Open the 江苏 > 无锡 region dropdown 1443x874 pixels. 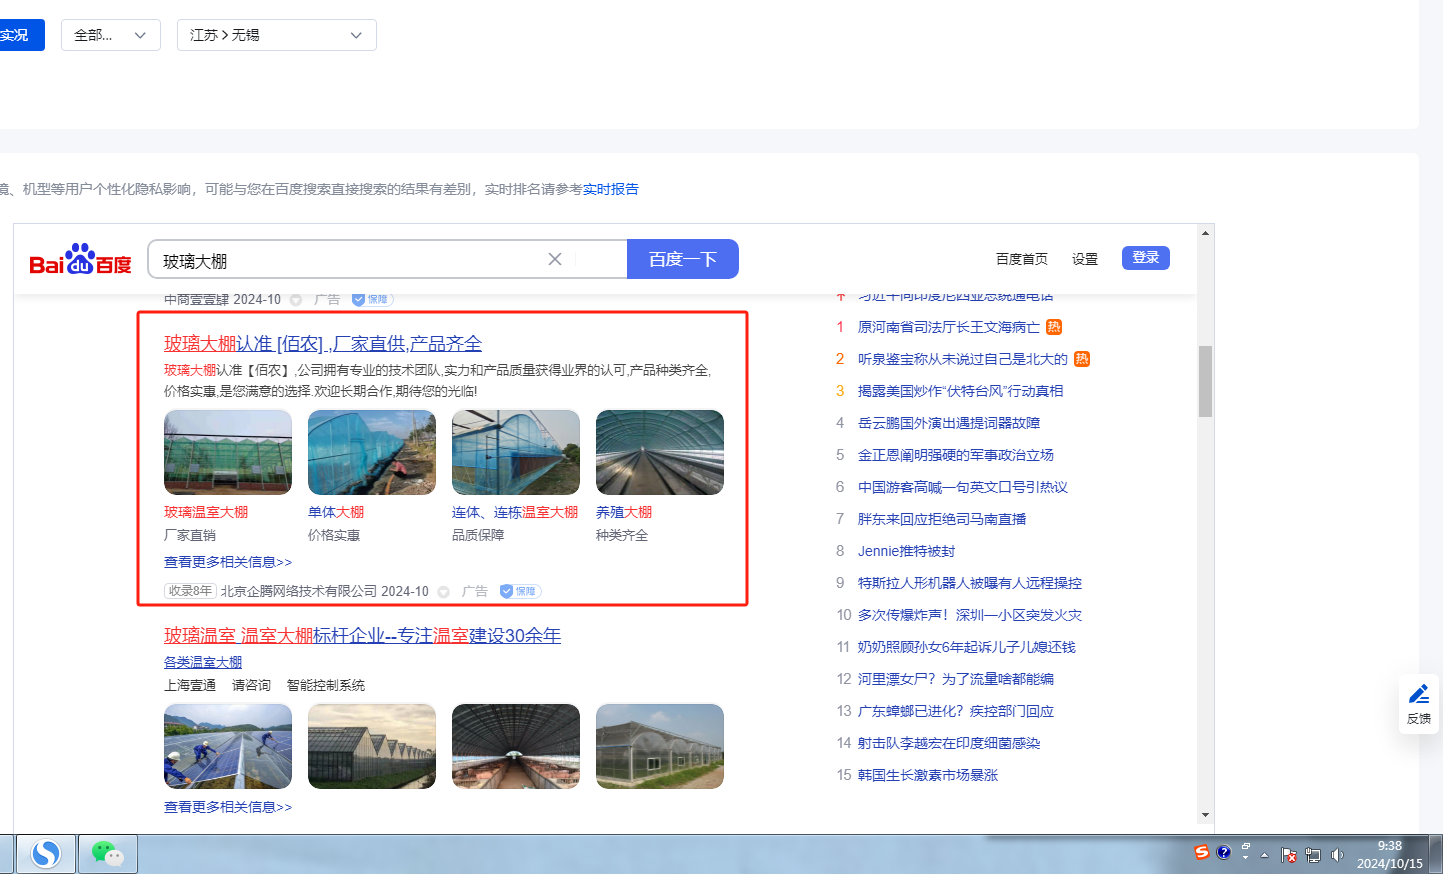pyautogui.click(x=277, y=35)
